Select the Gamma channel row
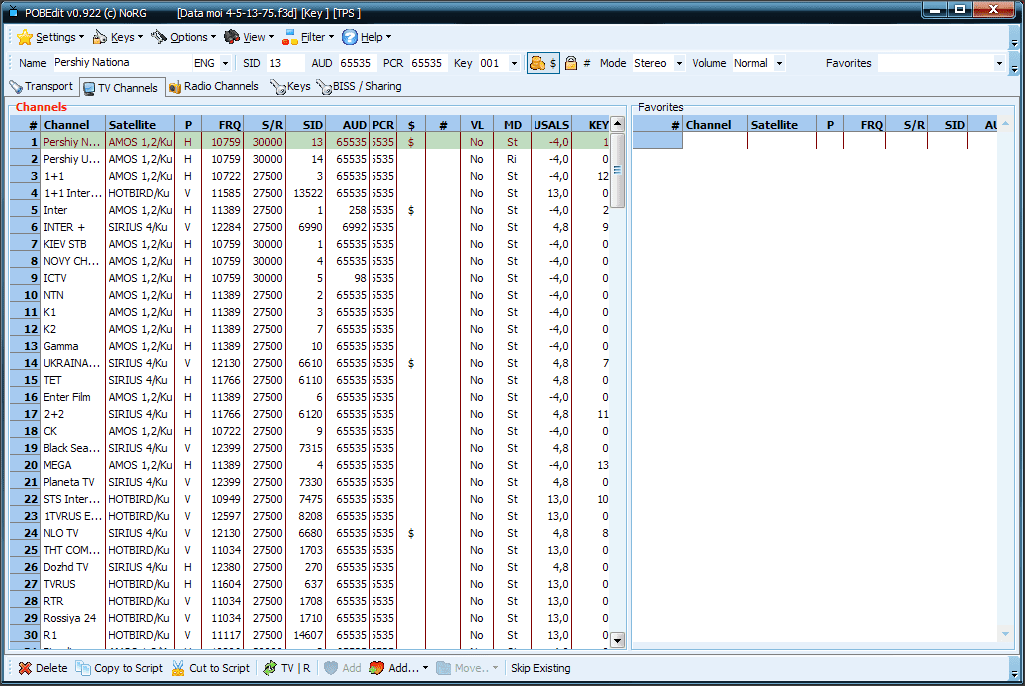This screenshot has width=1025, height=686. (310, 346)
